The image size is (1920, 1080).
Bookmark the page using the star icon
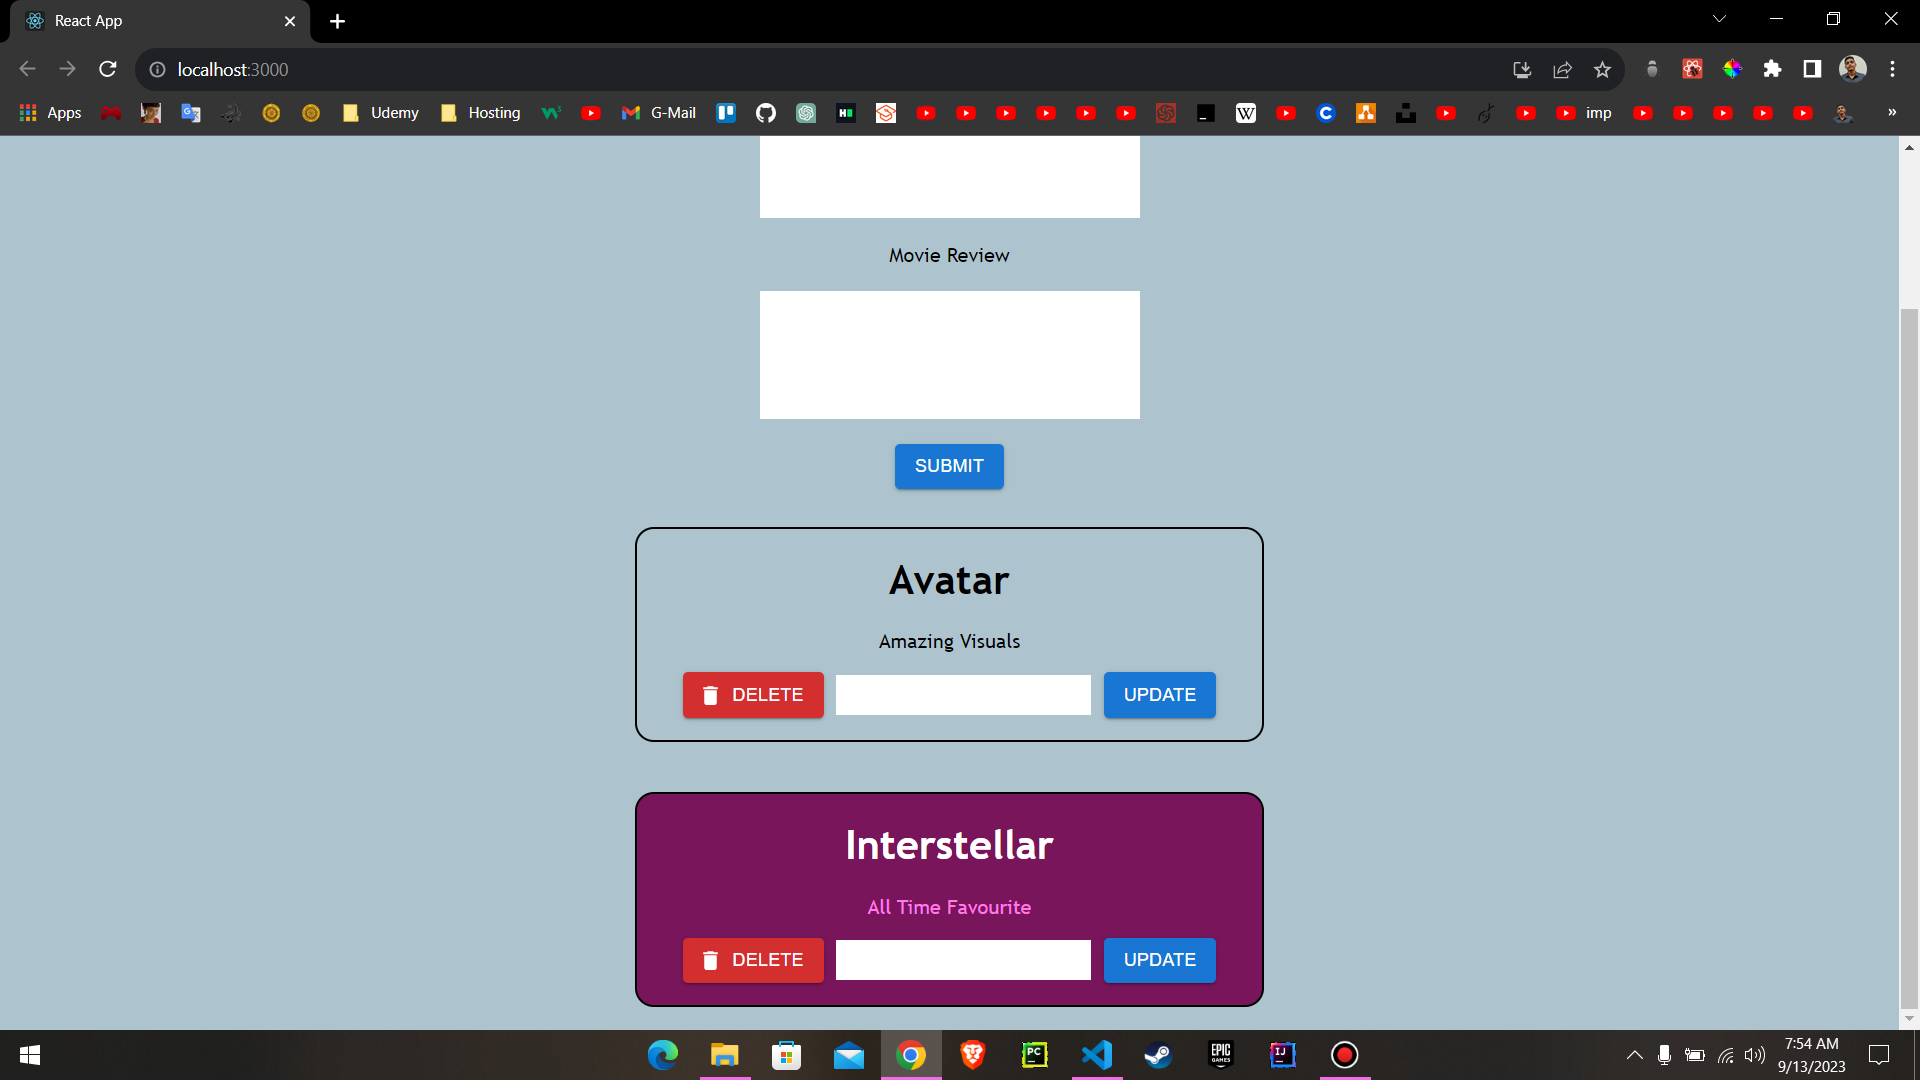1602,69
